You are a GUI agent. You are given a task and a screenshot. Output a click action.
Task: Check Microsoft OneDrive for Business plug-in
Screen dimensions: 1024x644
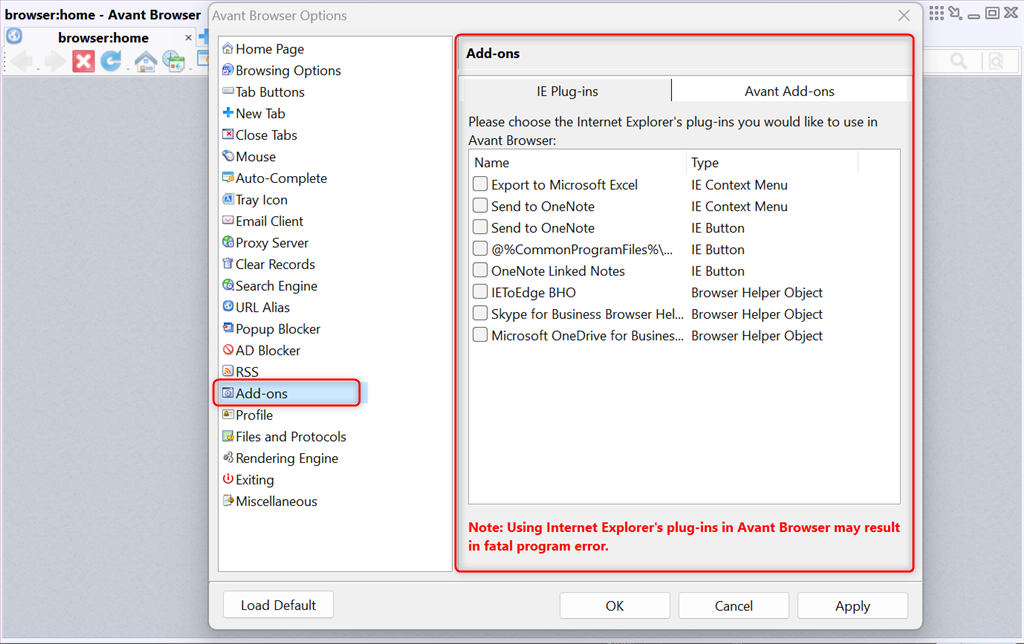pyautogui.click(x=480, y=335)
